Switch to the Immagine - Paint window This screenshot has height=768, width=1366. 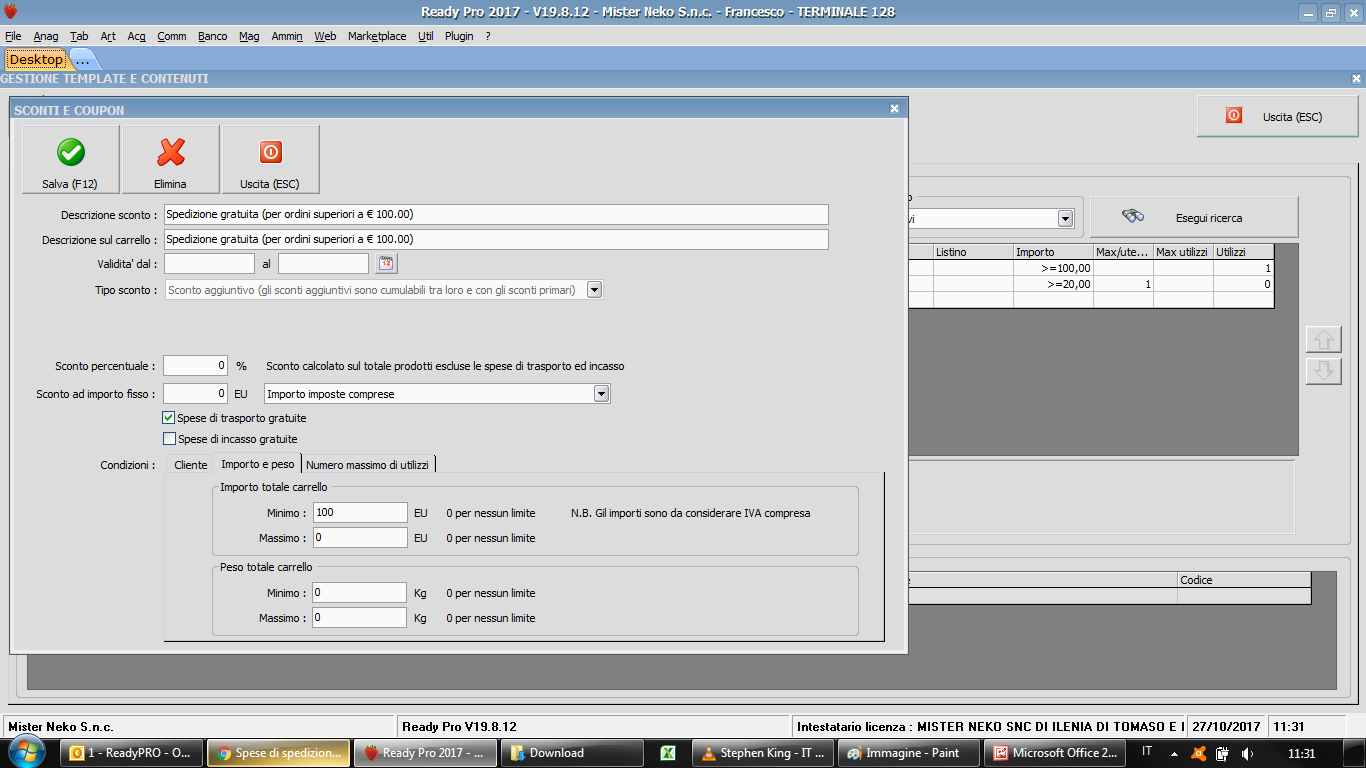click(908, 753)
